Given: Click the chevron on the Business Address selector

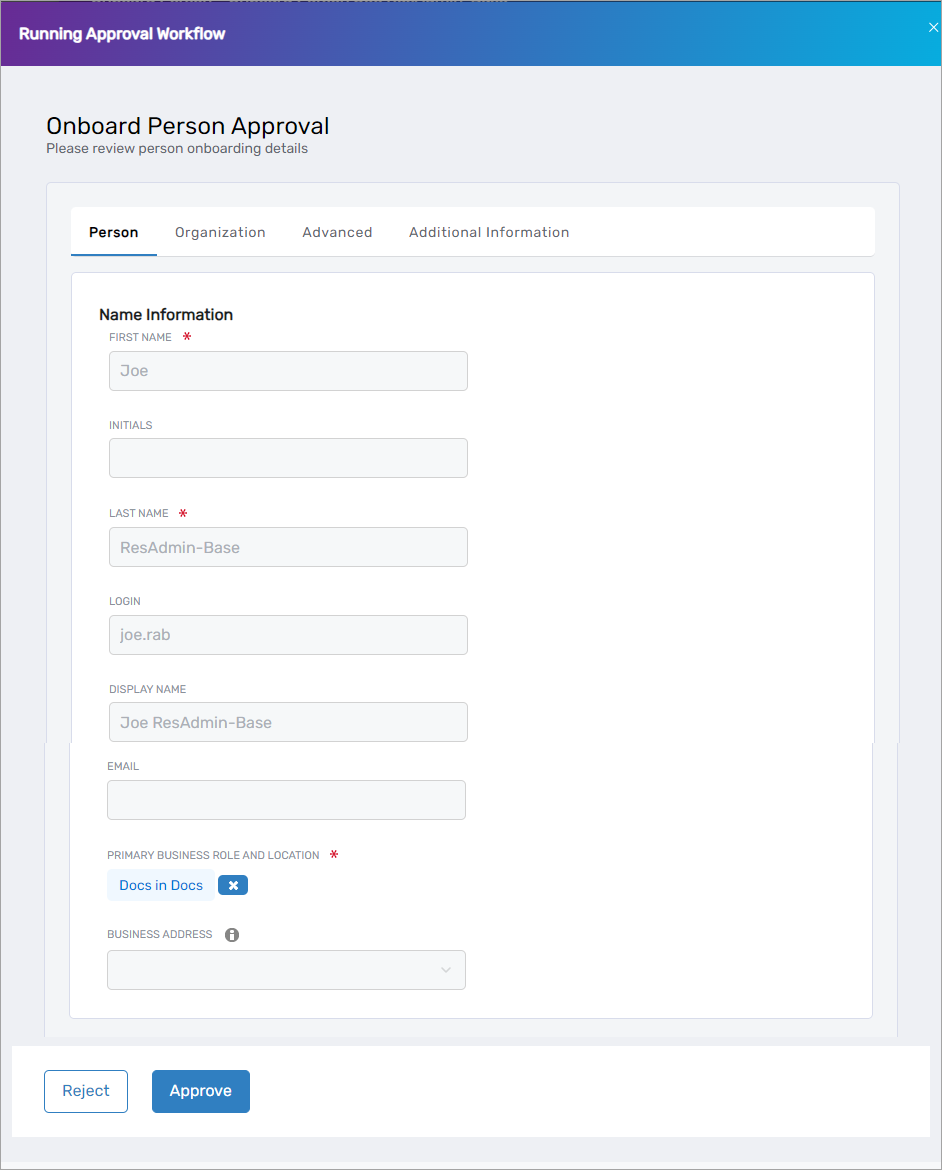Looking at the screenshot, I should click(446, 970).
